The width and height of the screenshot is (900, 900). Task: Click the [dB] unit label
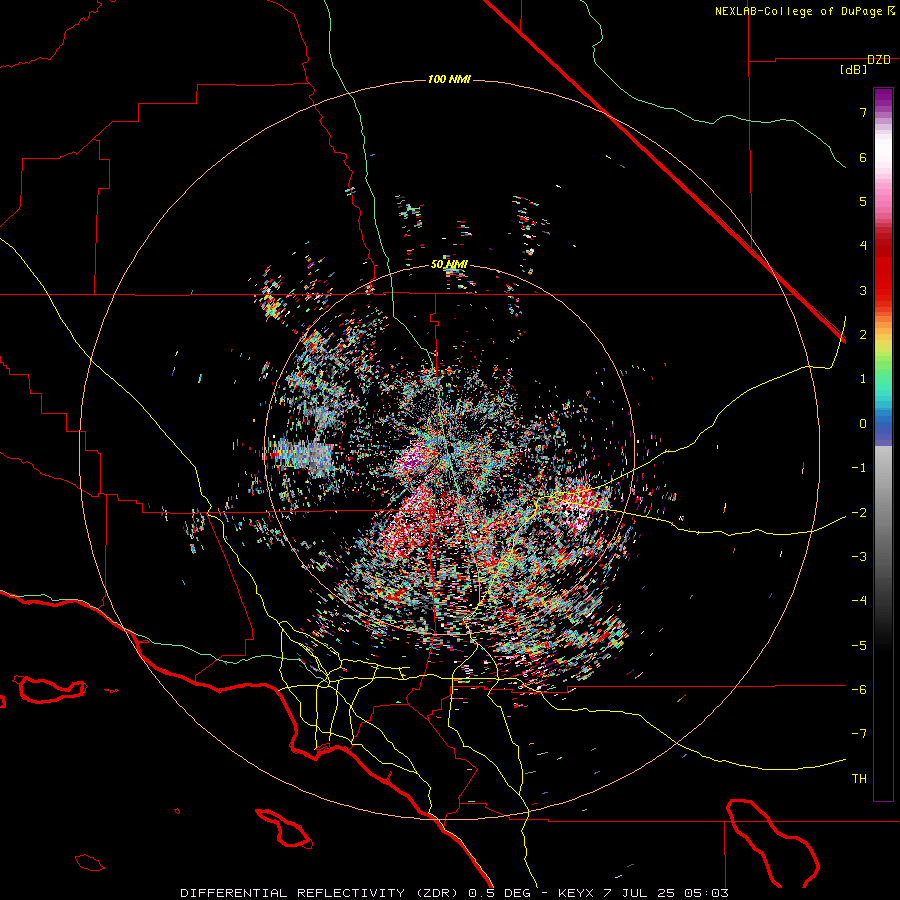click(853, 70)
